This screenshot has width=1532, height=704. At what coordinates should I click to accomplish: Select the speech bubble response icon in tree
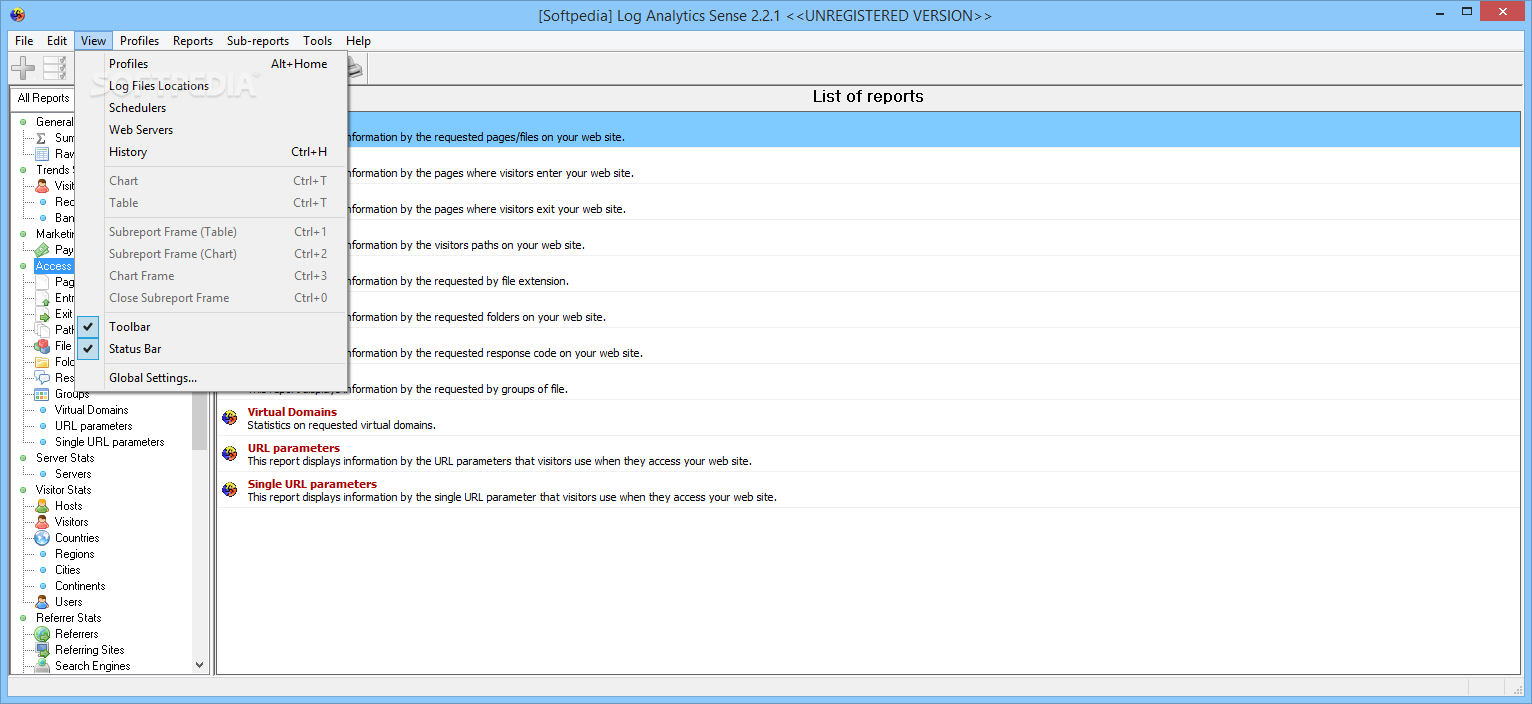(42, 378)
